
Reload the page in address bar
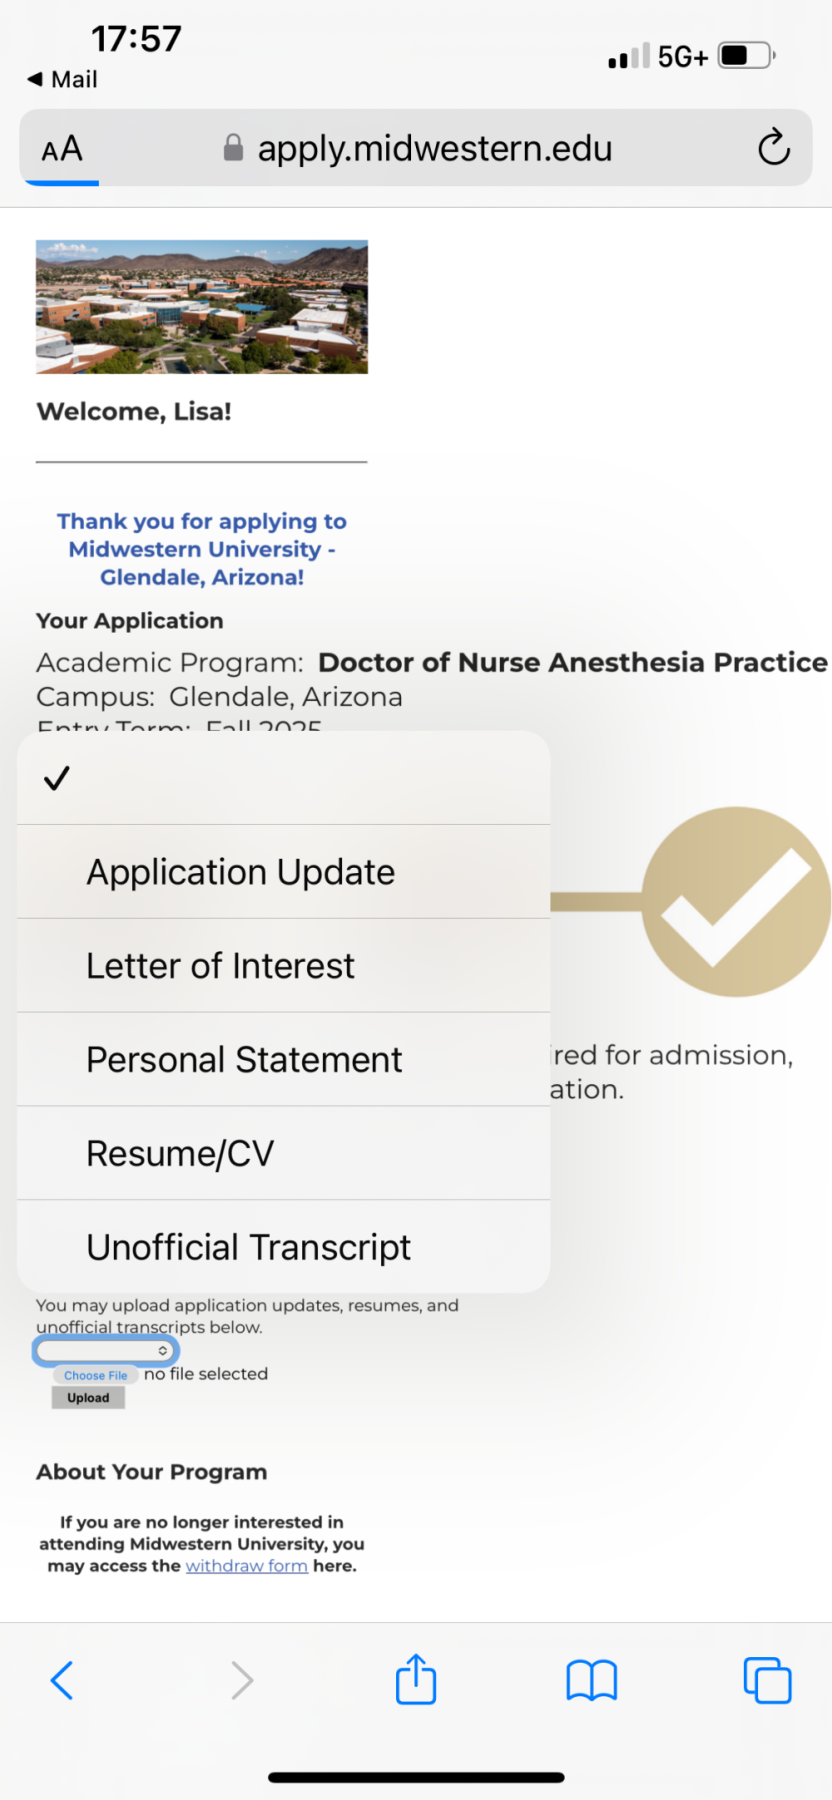tap(774, 148)
